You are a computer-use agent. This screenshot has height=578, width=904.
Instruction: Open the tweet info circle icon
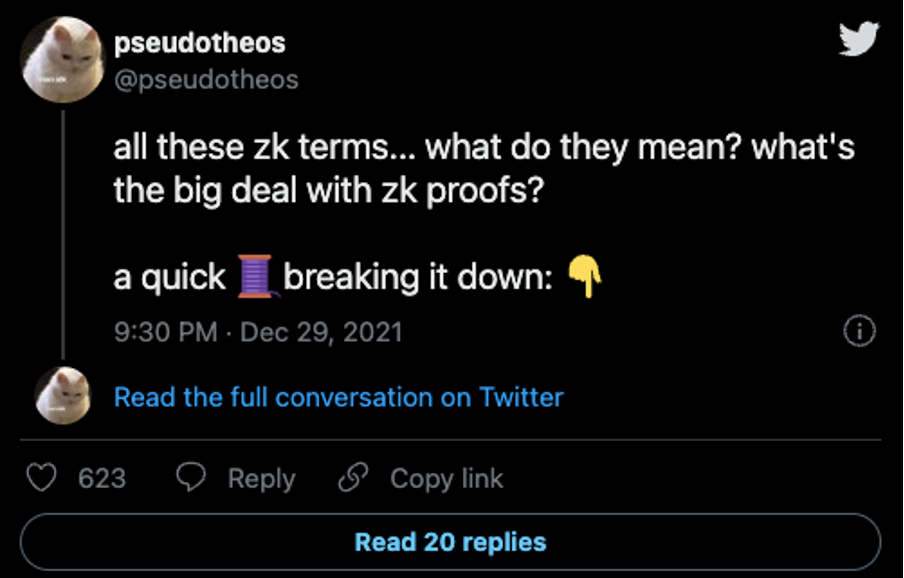pos(860,331)
